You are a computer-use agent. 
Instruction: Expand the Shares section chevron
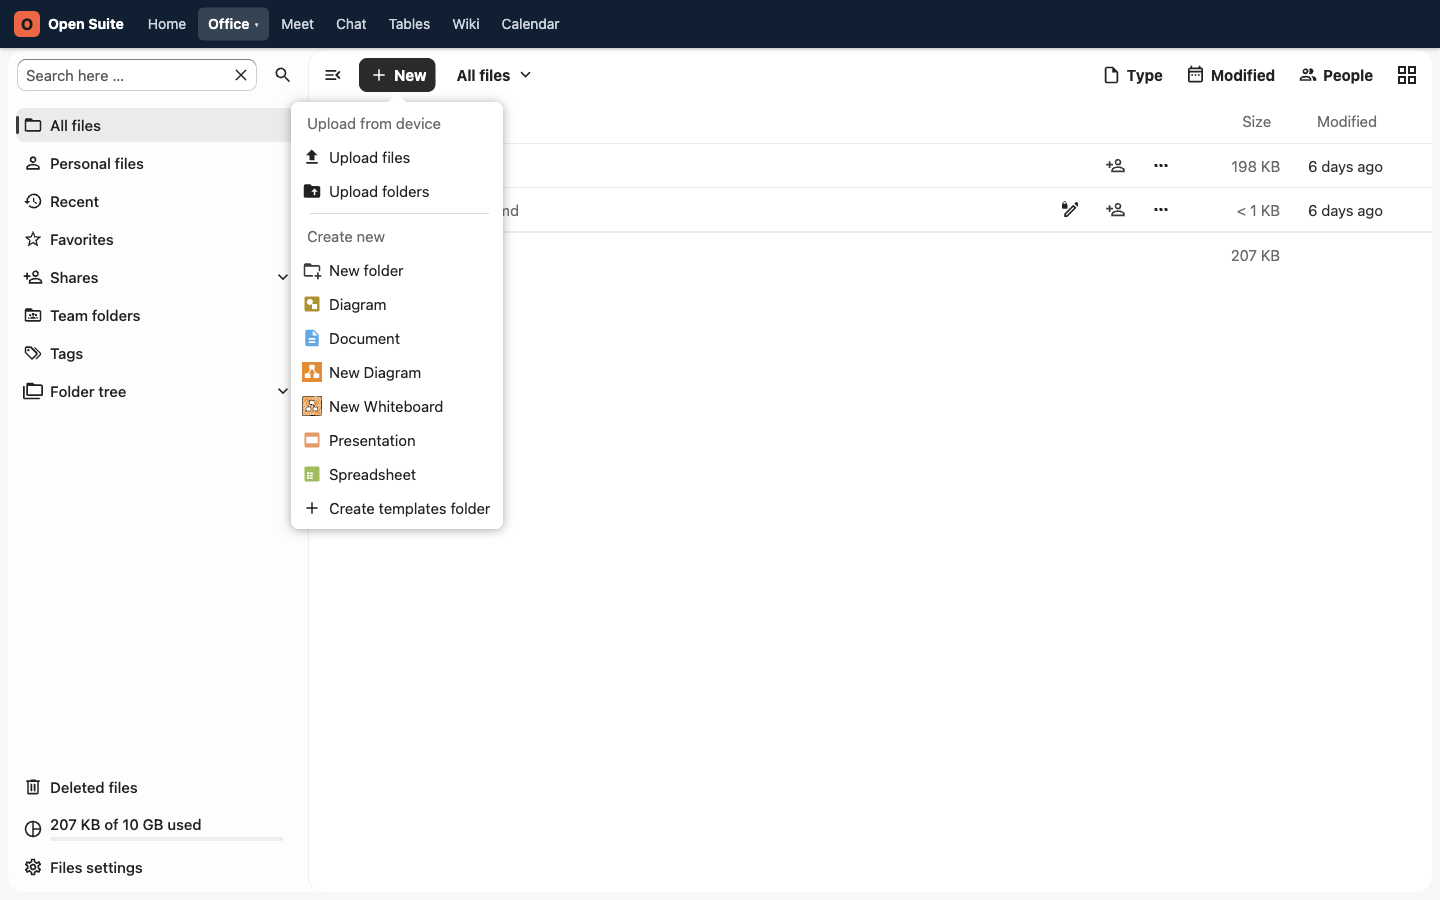click(x=282, y=278)
